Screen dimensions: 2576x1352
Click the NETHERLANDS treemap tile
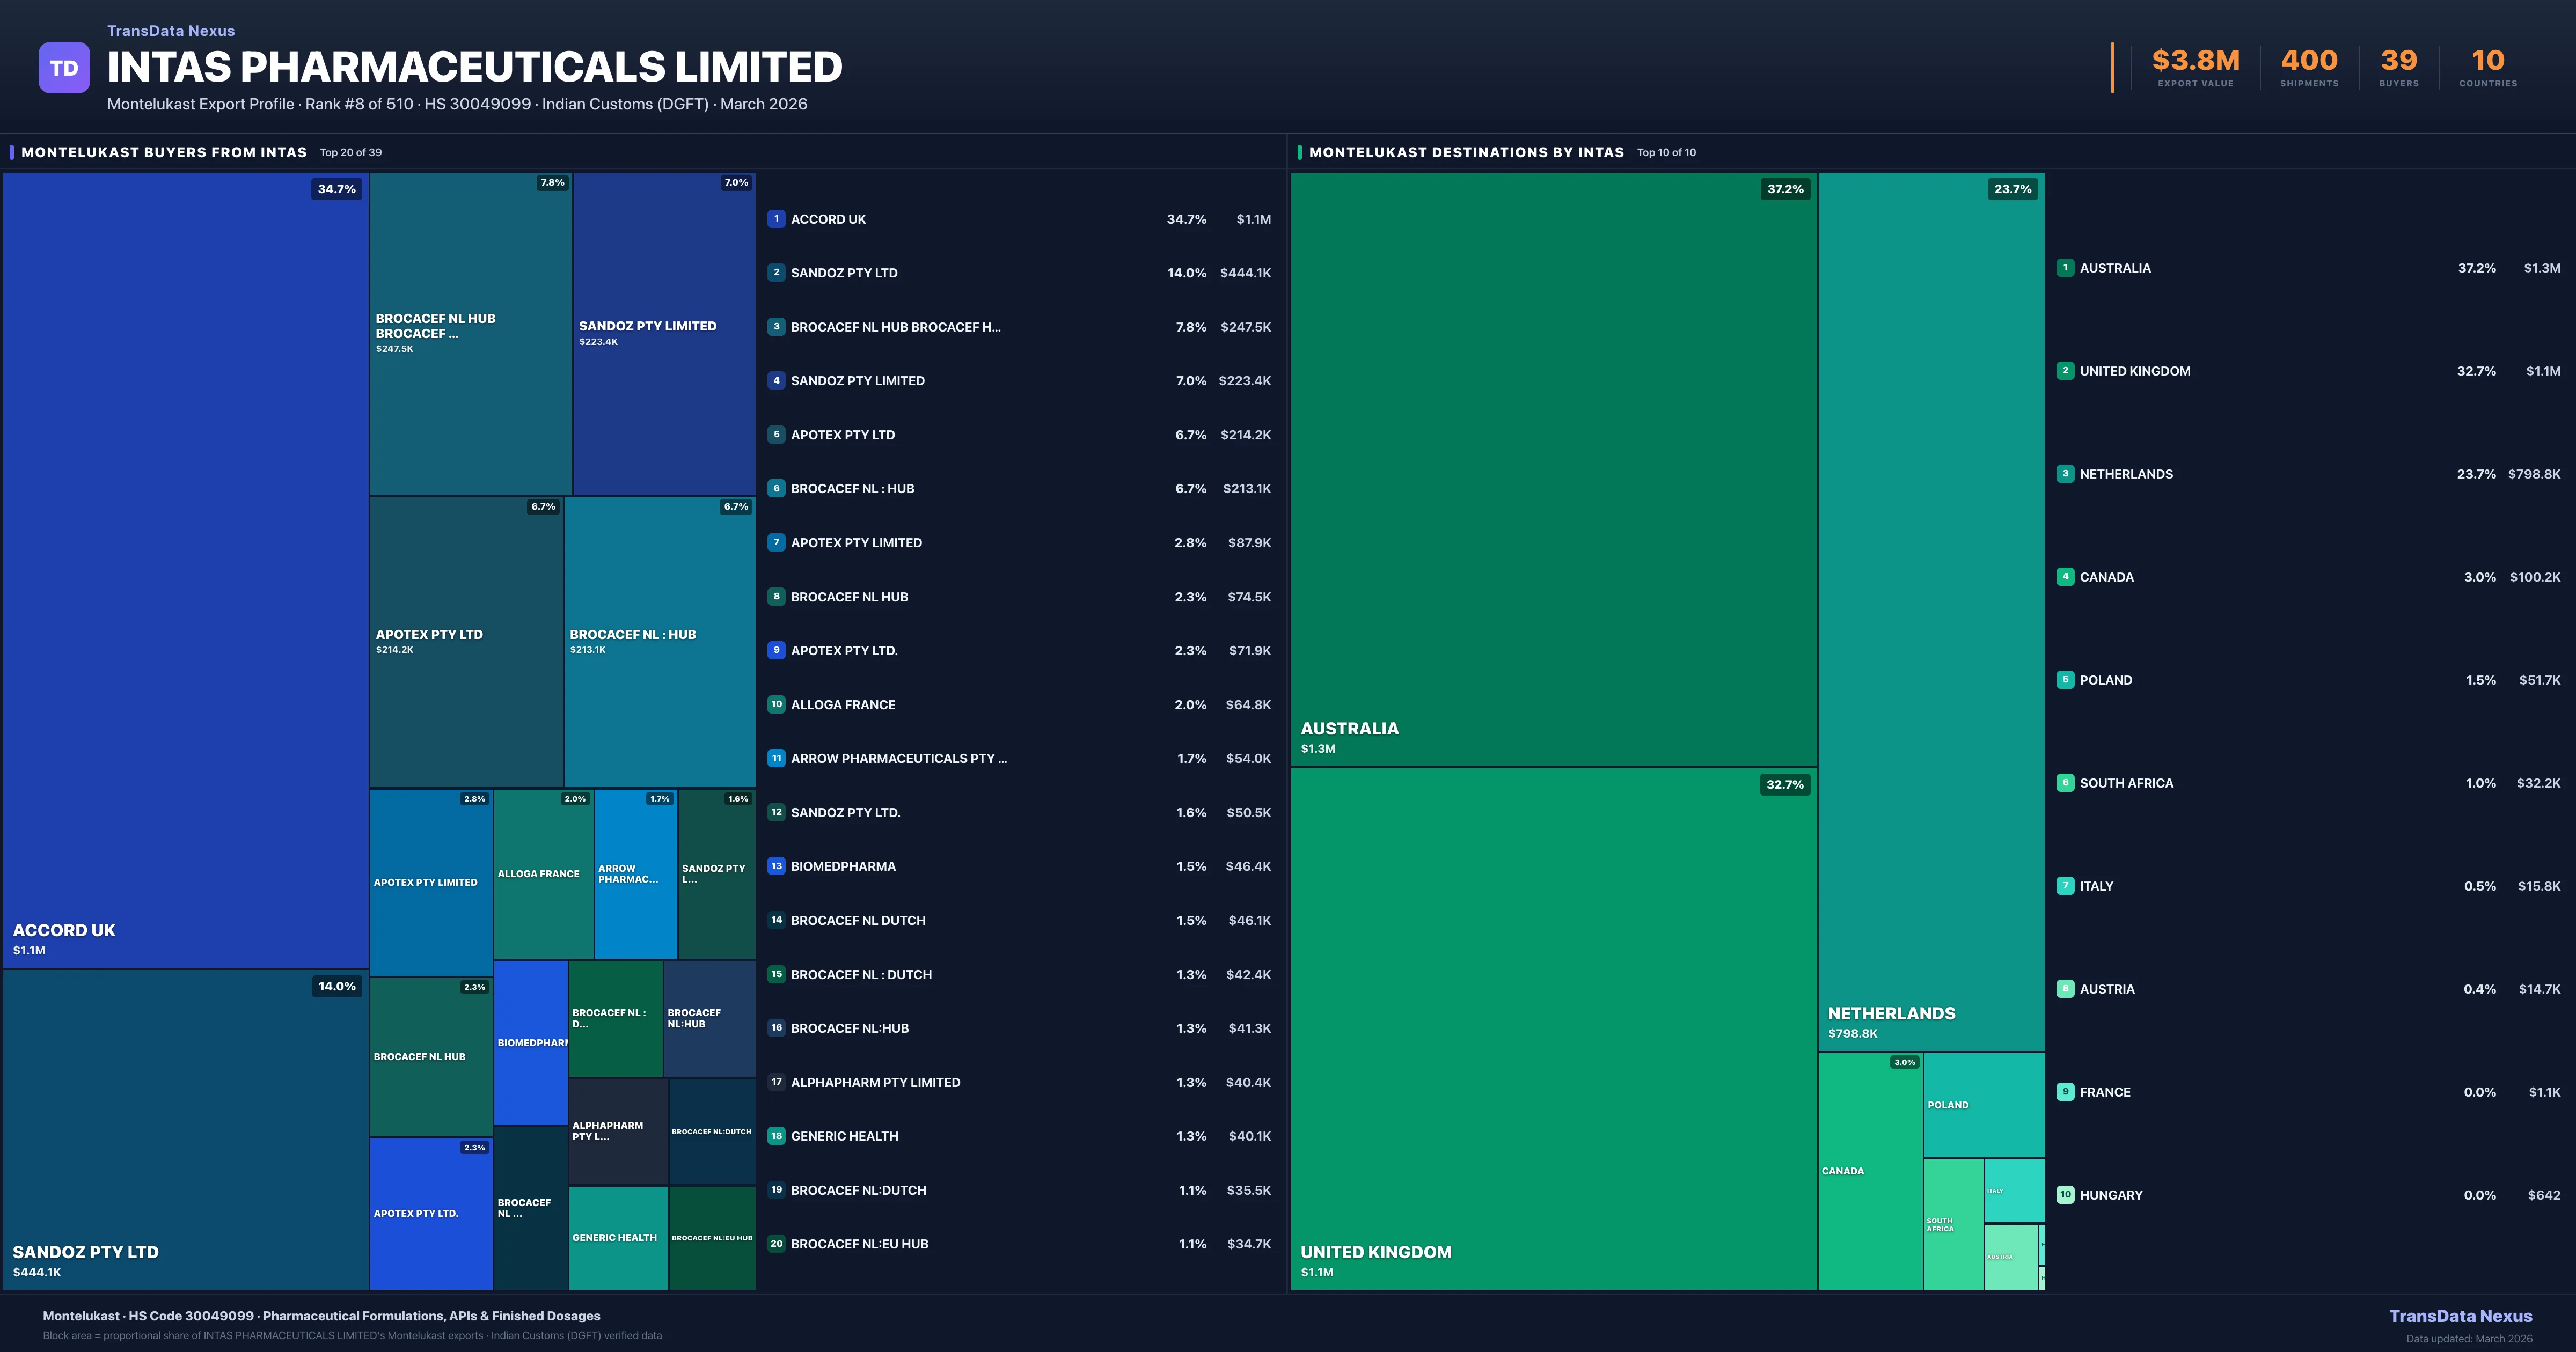coord(1931,610)
